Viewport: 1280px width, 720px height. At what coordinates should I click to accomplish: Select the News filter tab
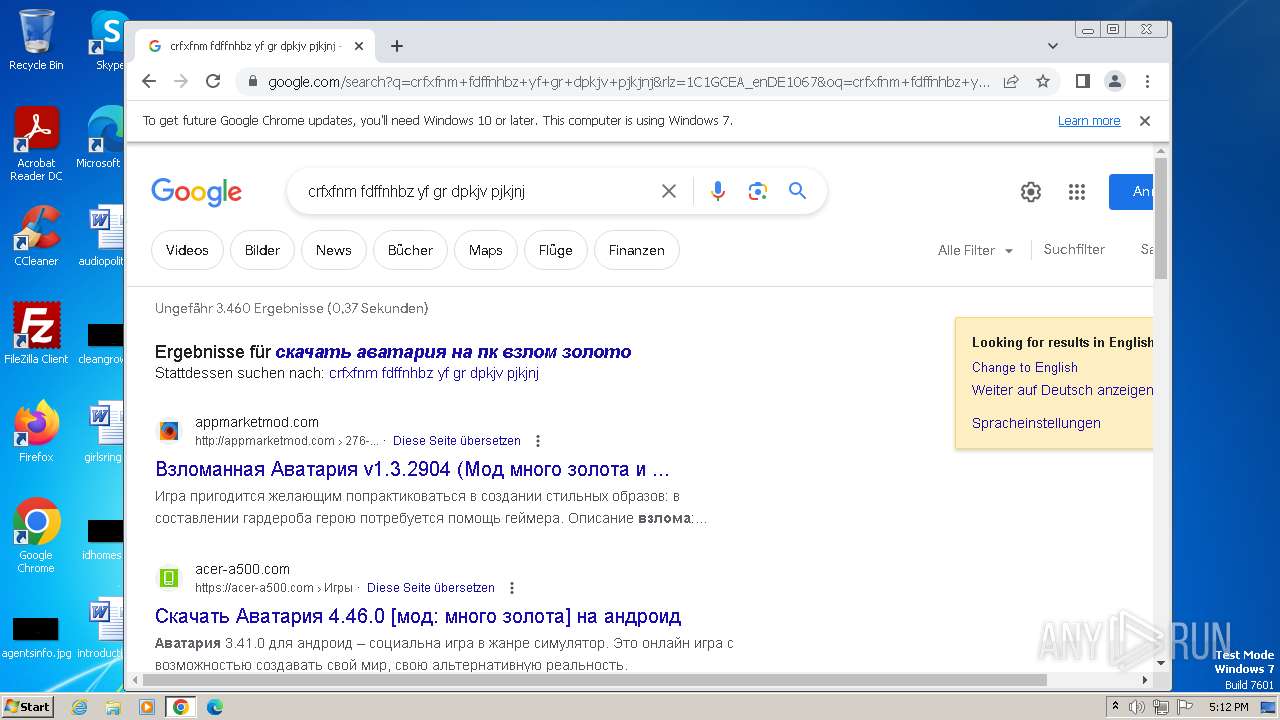[334, 250]
